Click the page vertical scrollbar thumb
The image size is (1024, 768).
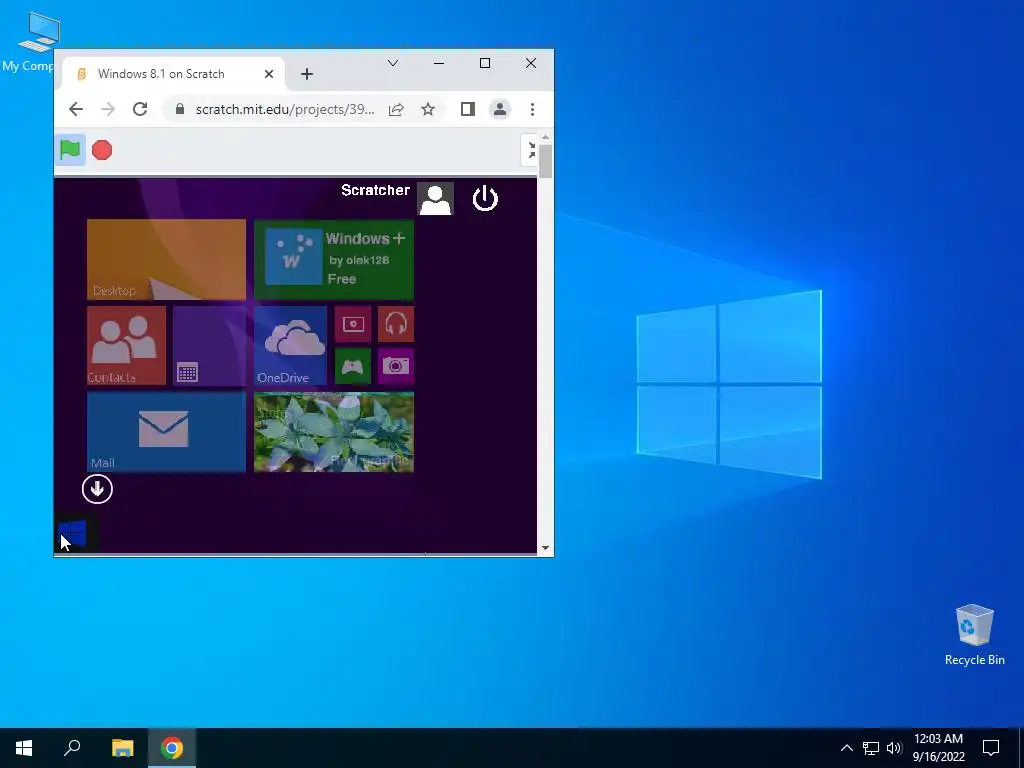[x=545, y=161]
